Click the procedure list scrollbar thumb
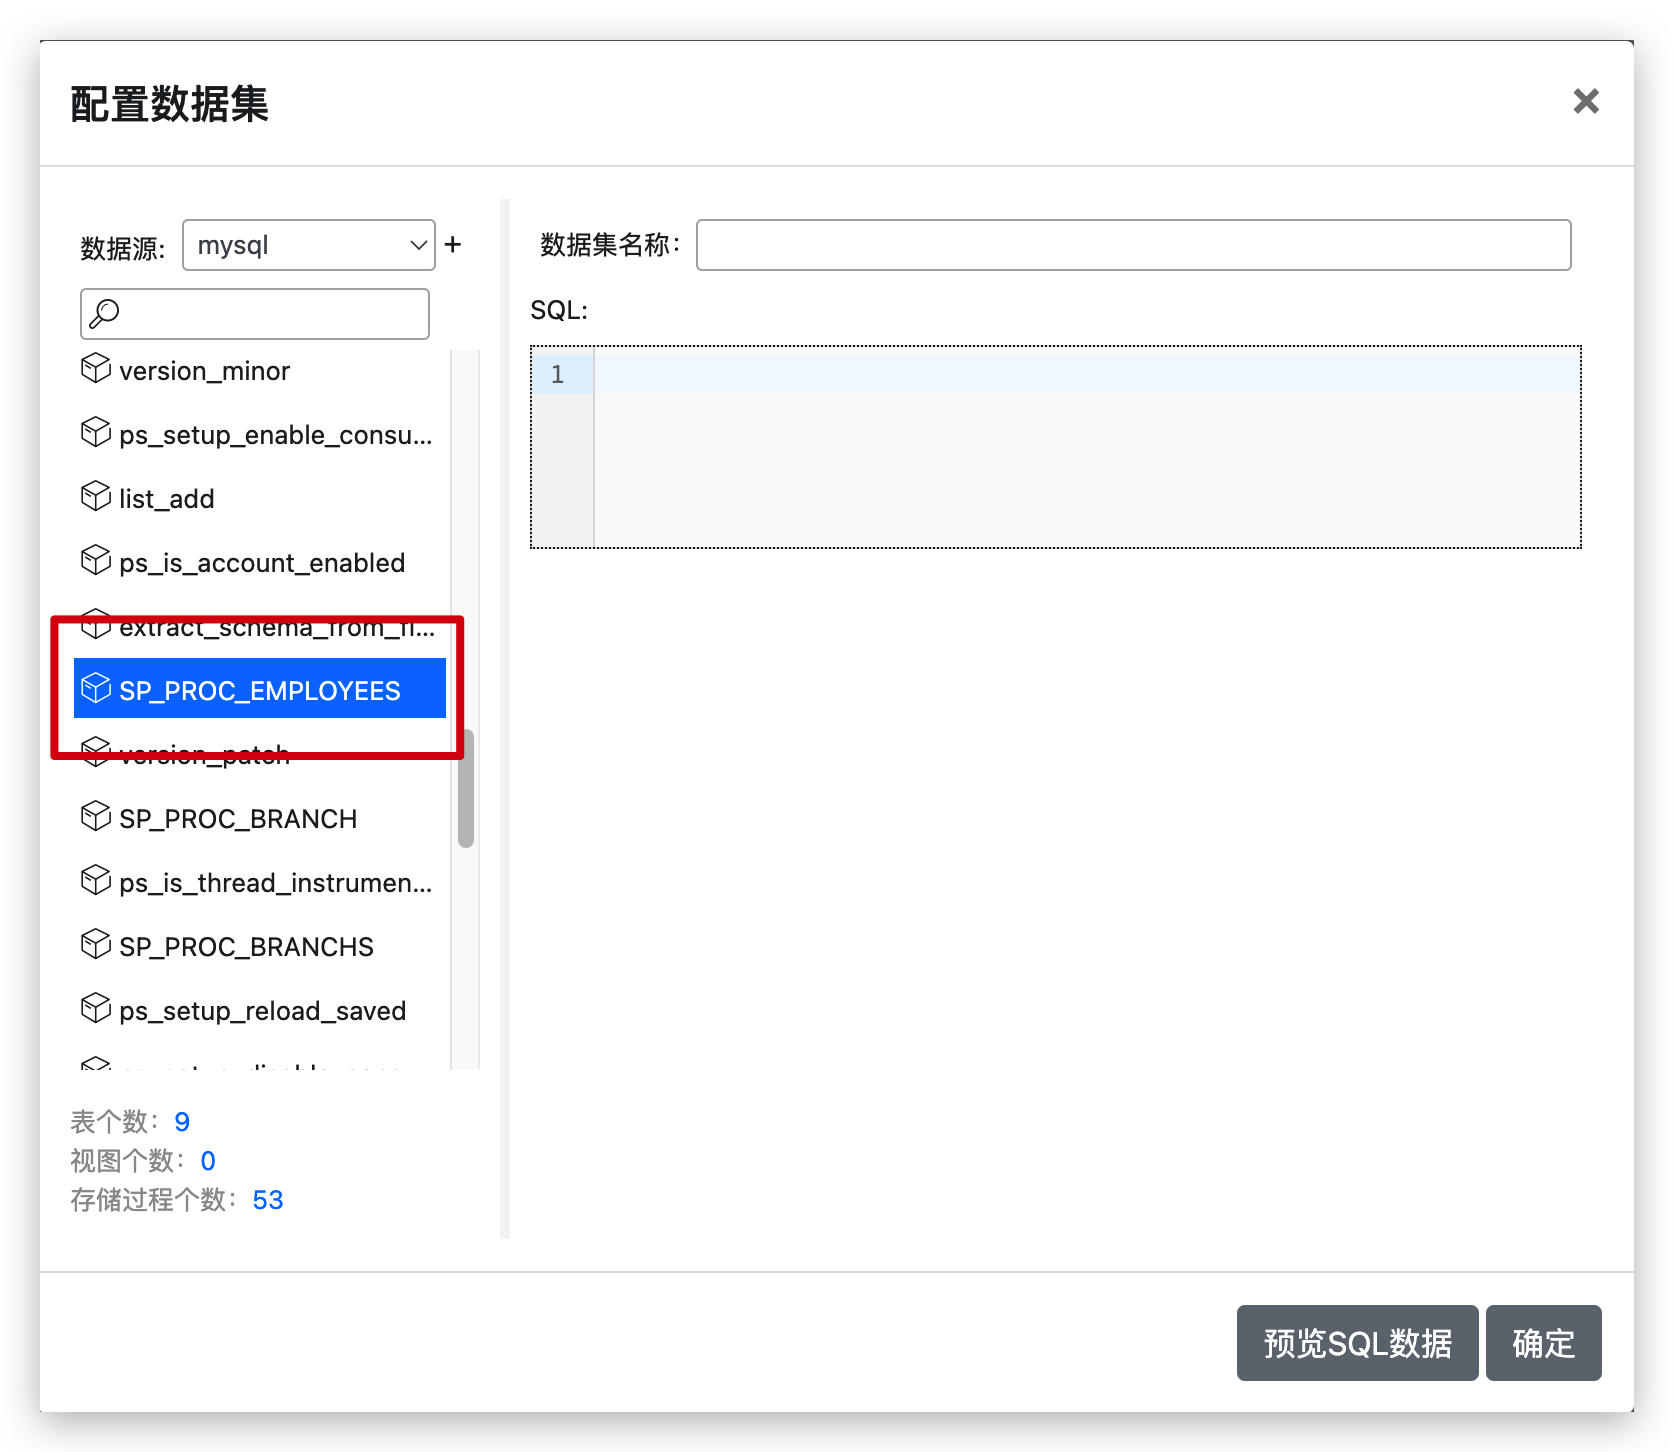Image resolution: width=1674 pixels, height=1452 pixels. click(x=466, y=790)
